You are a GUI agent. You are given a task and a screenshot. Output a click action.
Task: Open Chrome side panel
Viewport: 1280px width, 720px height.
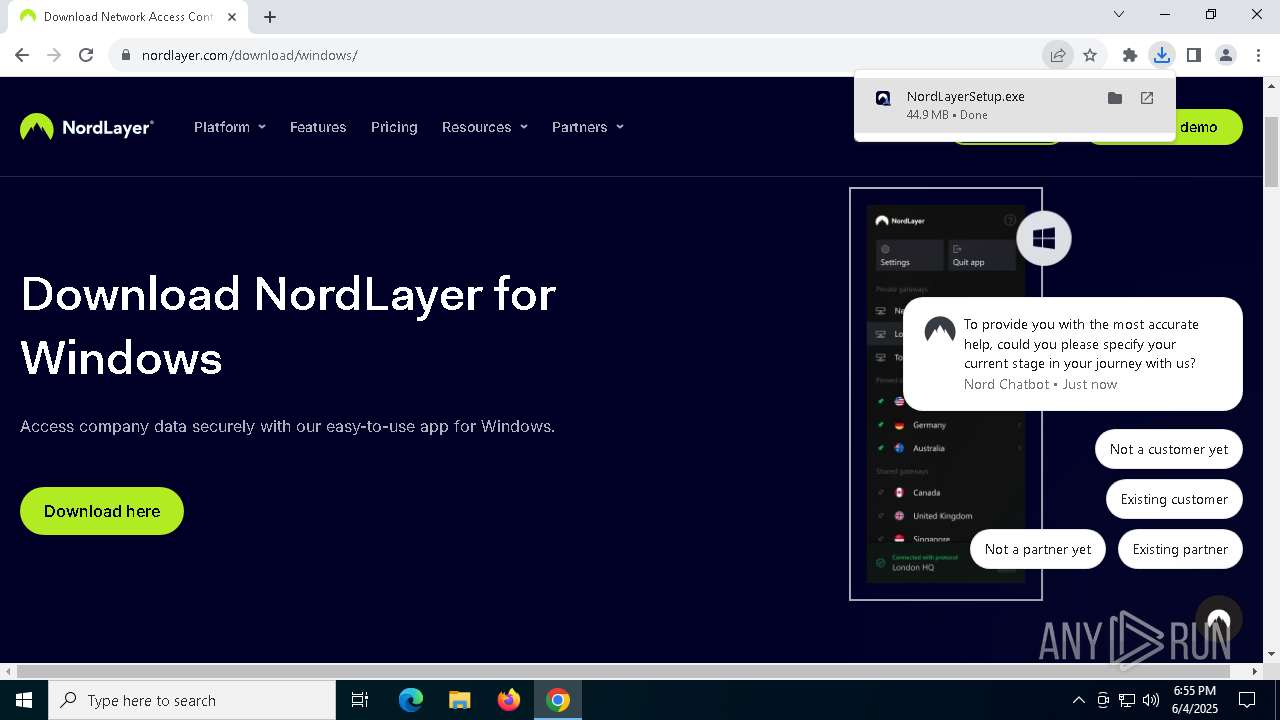pyautogui.click(x=1194, y=55)
